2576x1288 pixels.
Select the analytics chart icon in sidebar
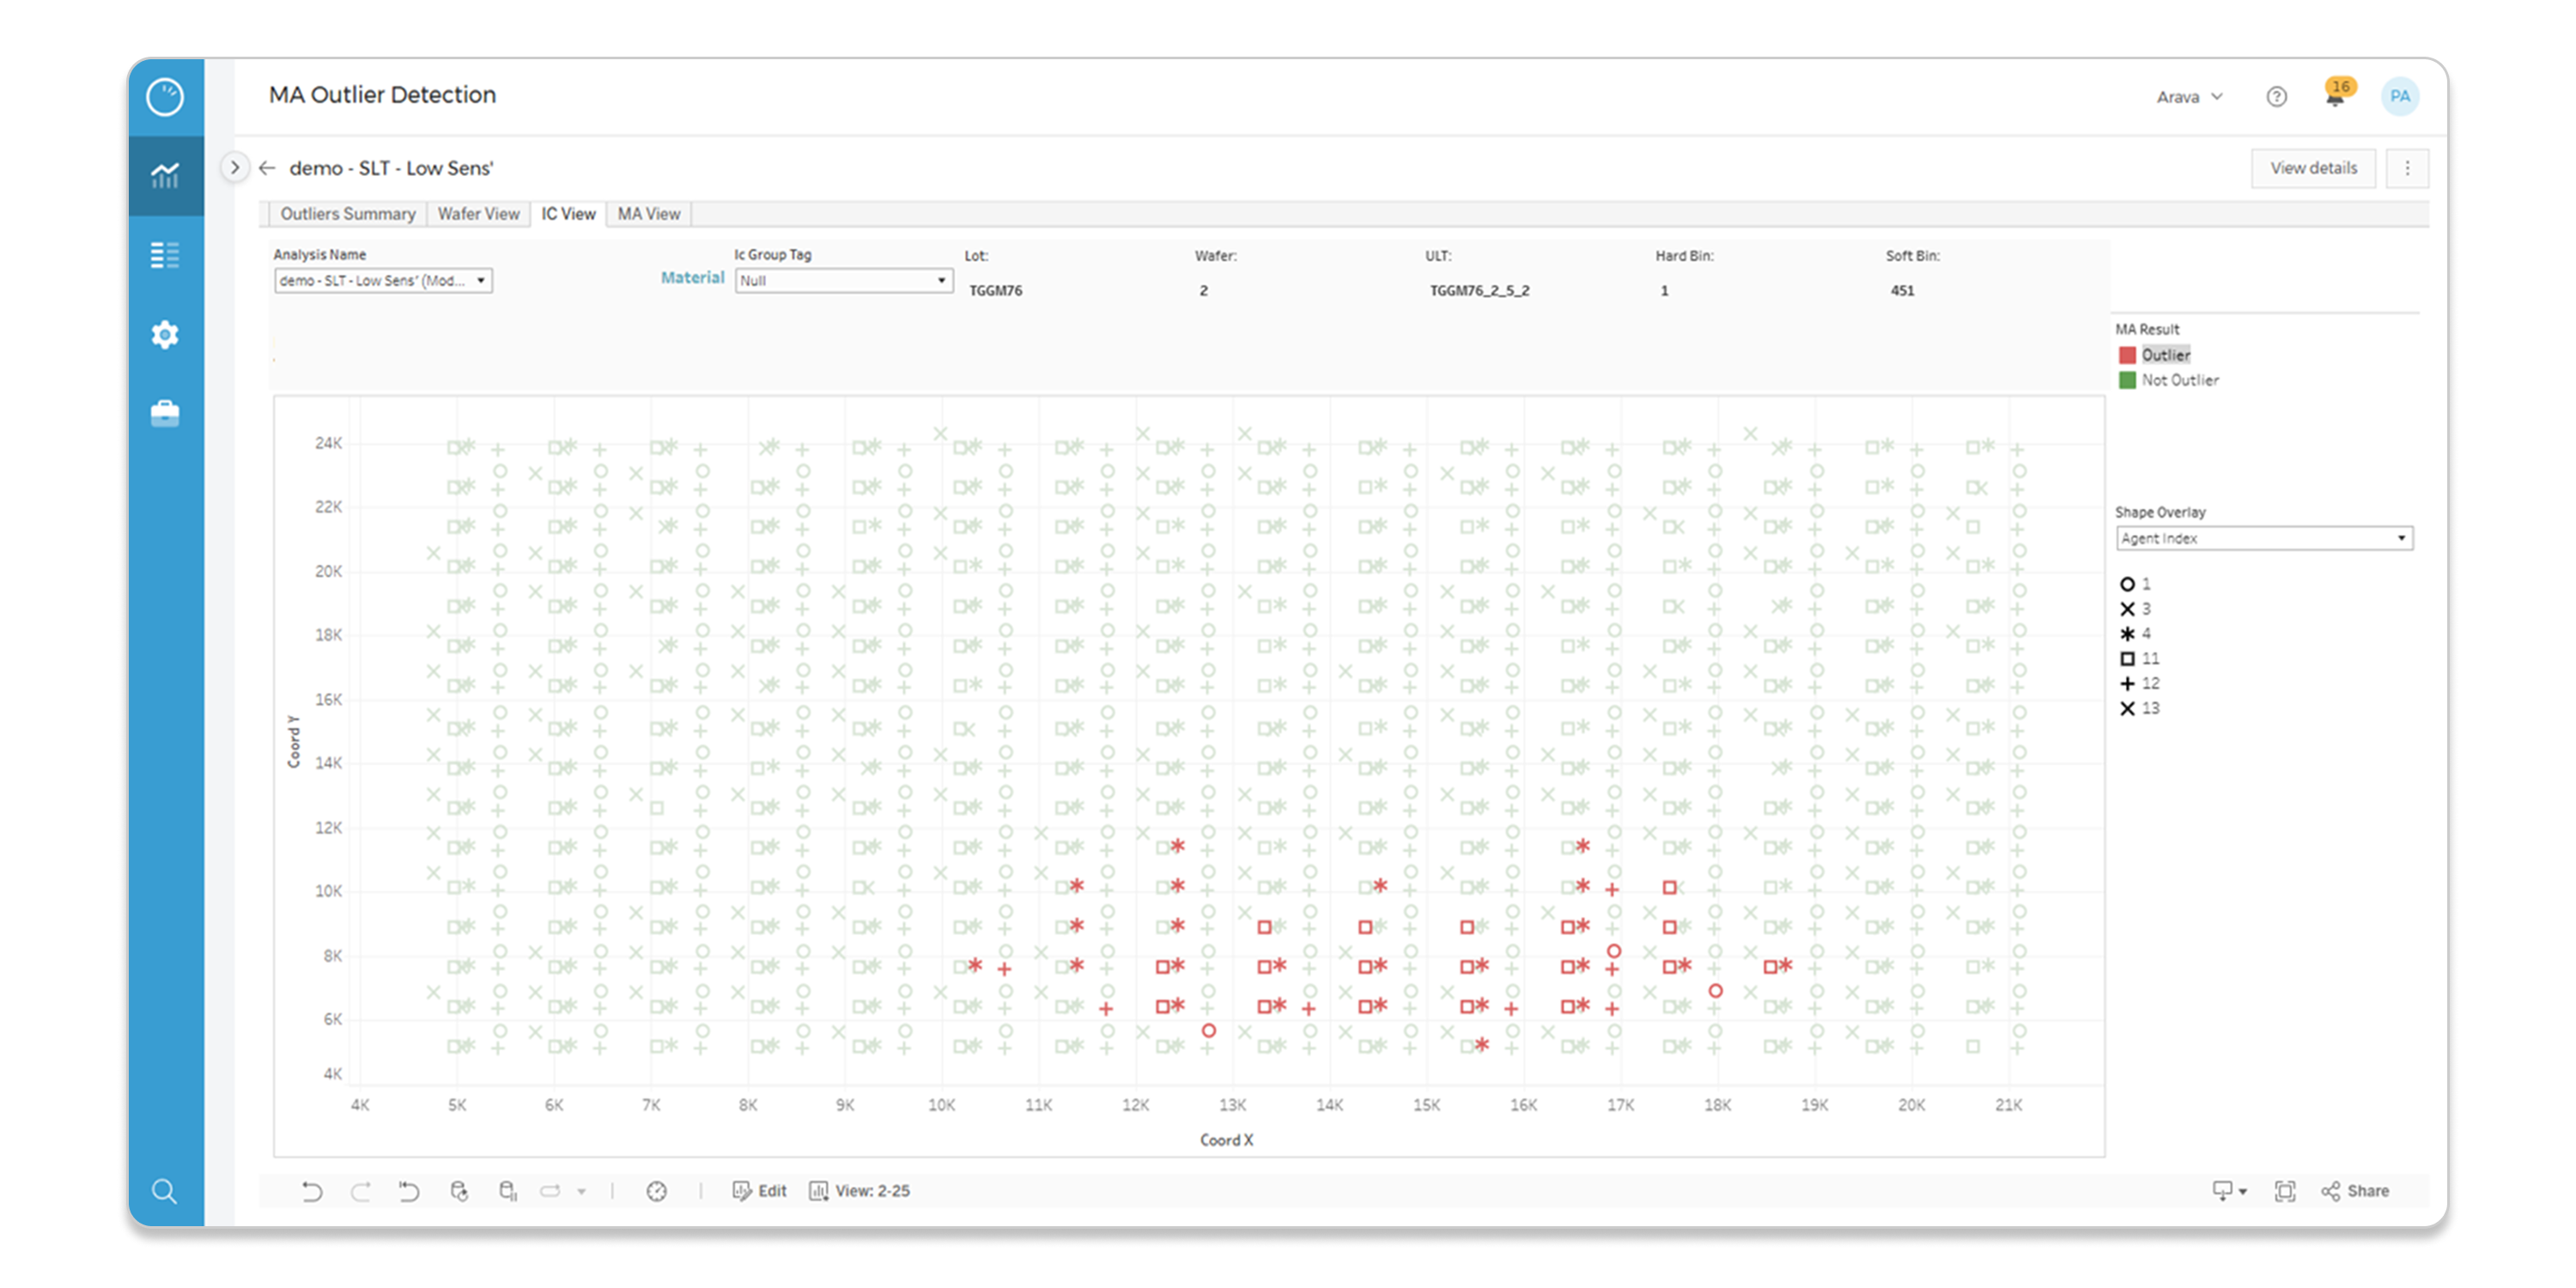click(164, 175)
